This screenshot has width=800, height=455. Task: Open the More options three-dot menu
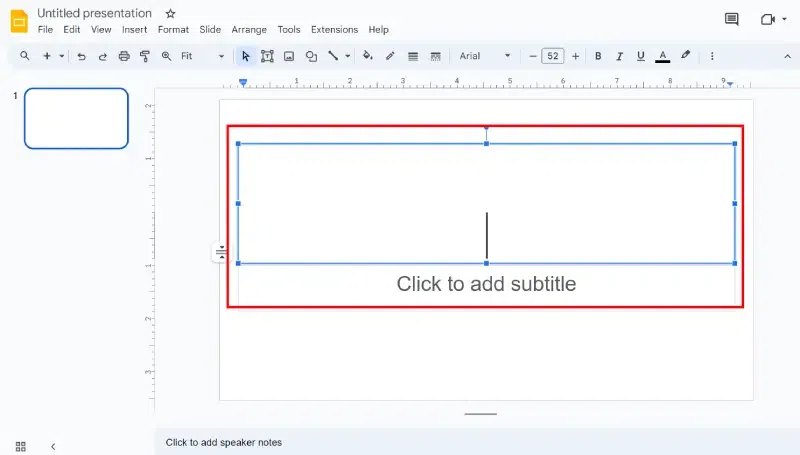coord(712,56)
